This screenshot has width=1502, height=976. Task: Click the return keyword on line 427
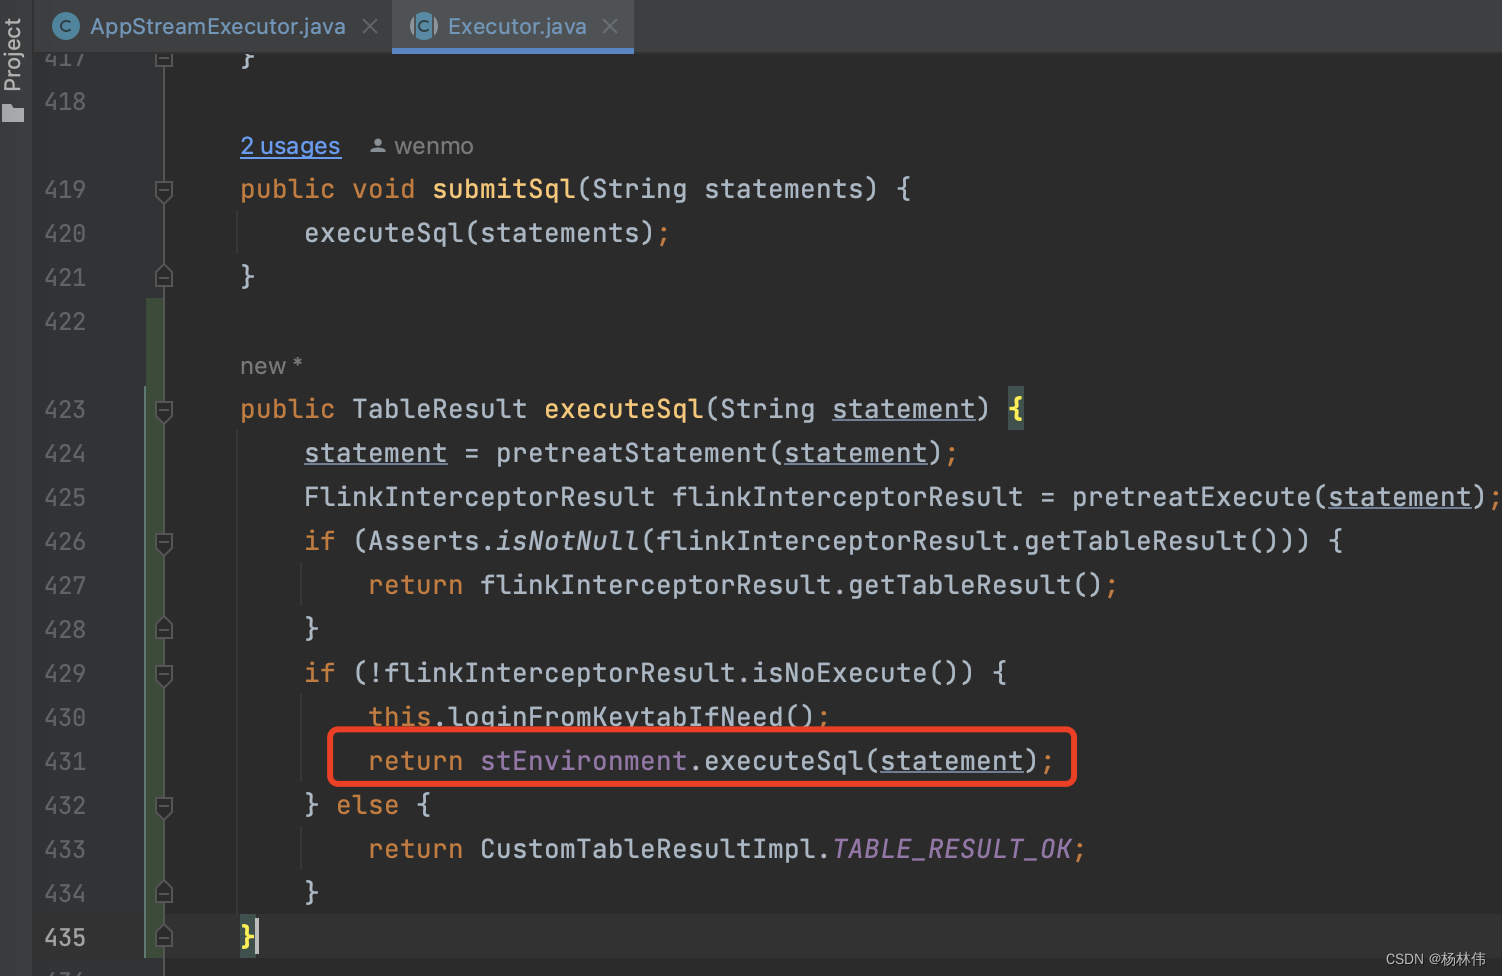tap(416, 585)
